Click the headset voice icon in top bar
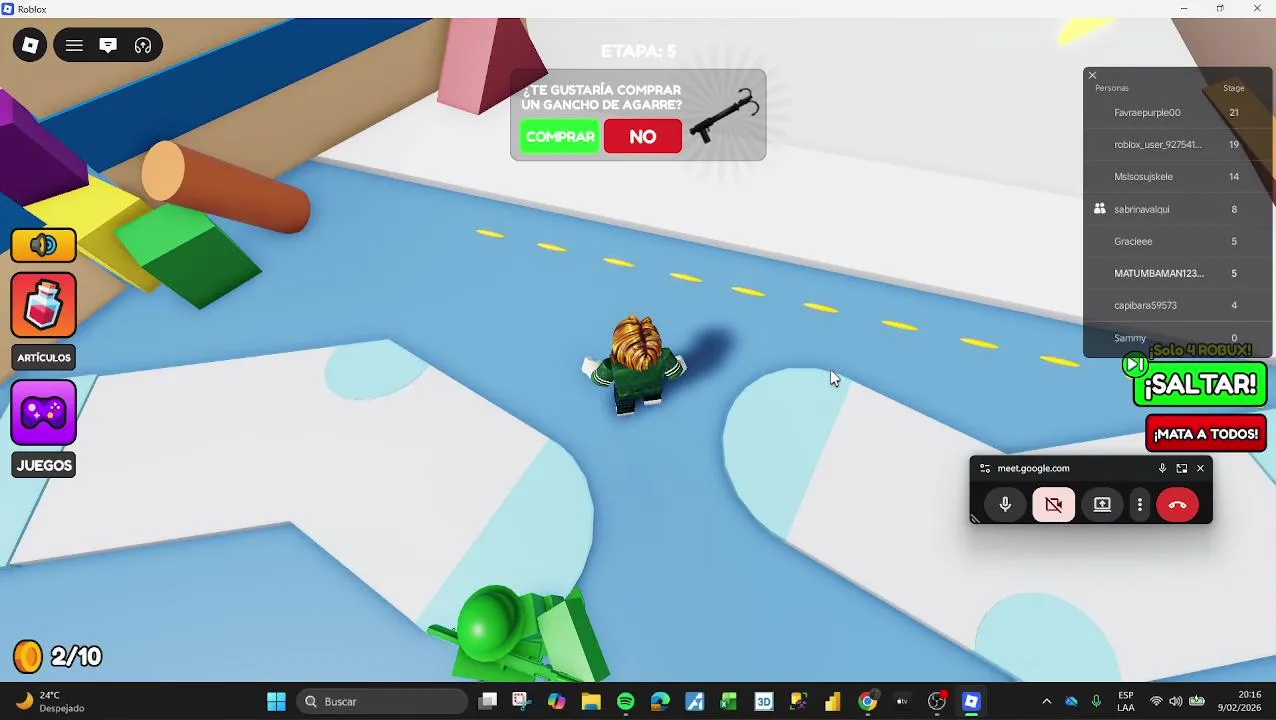This screenshot has height=720, width=1276. (143, 45)
